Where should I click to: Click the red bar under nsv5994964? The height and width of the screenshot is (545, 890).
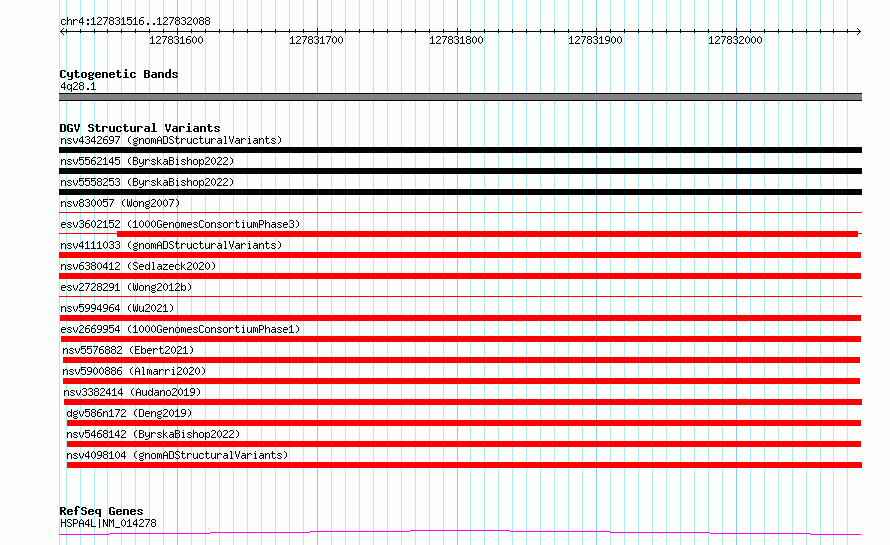point(460,318)
